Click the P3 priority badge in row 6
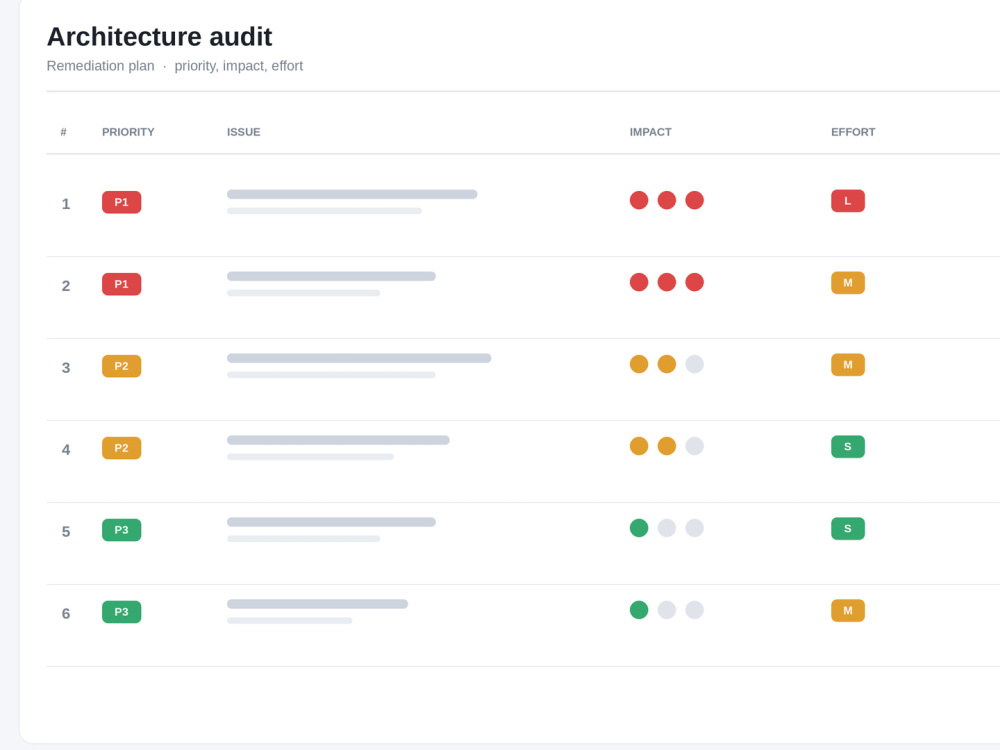This screenshot has width=1000, height=750. tap(121, 612)
